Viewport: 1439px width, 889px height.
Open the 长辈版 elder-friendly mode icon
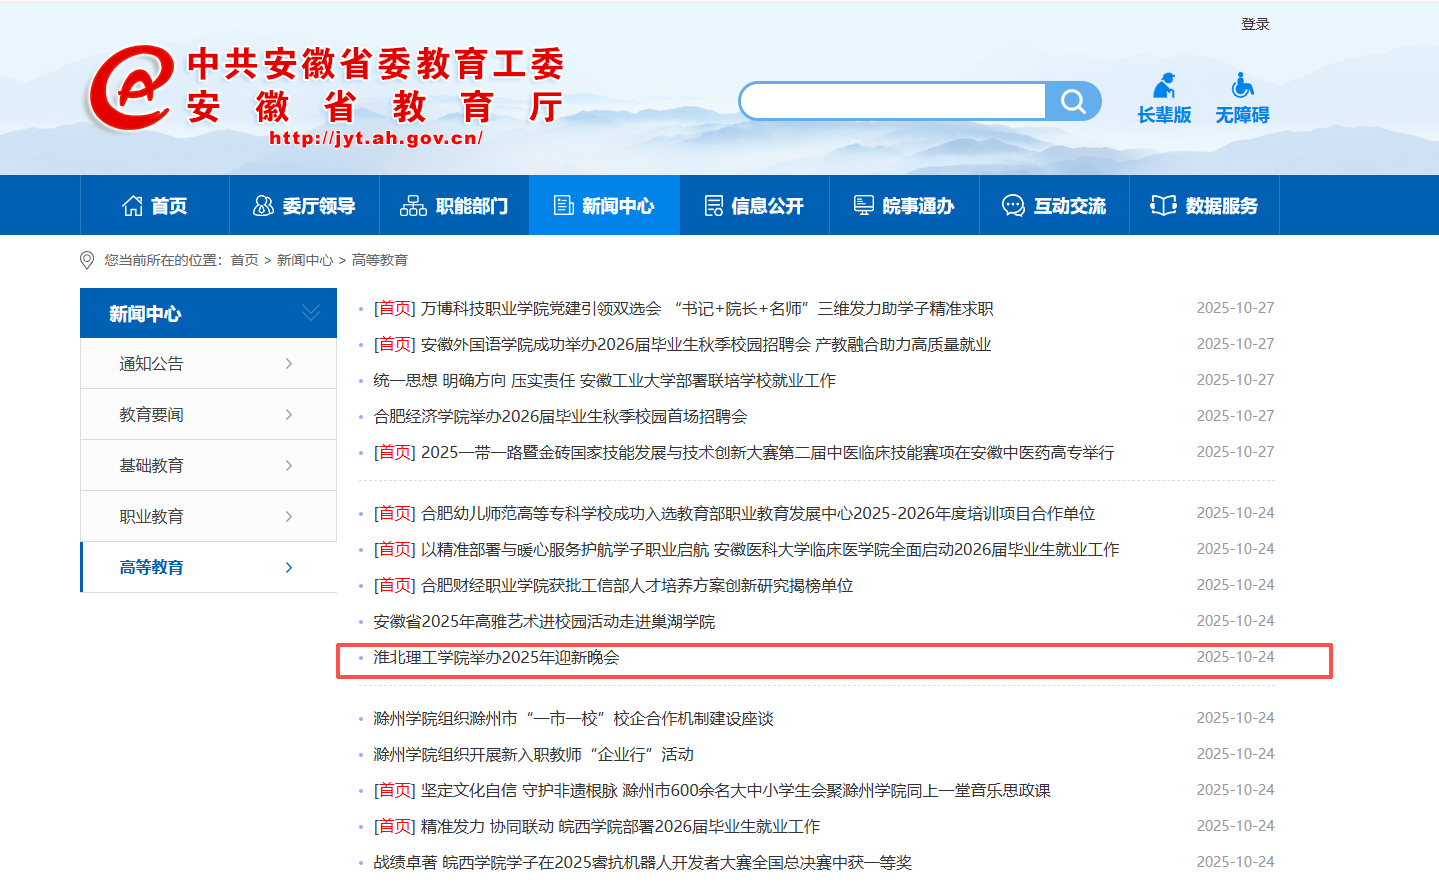[1164, 87]
